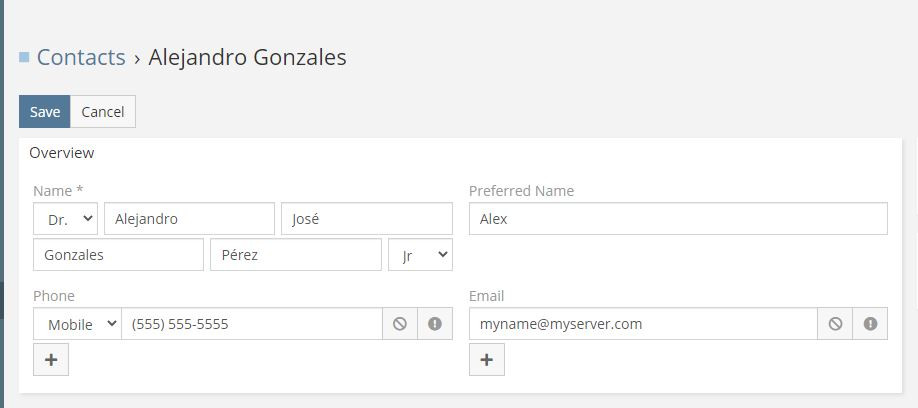Image resolution: width=918 pixels, height=408 pixels.
Task: Focus the last name field with Gonzales
Action: 118,255
